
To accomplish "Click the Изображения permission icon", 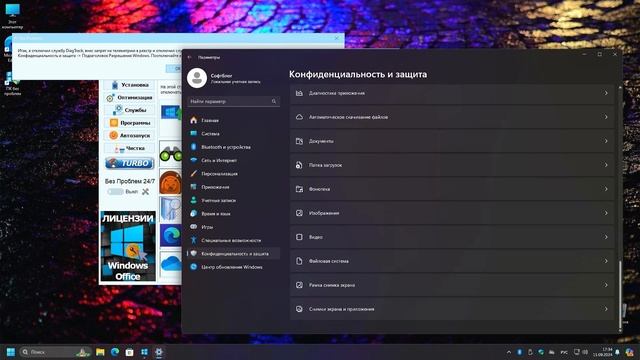I will [299, 213].
